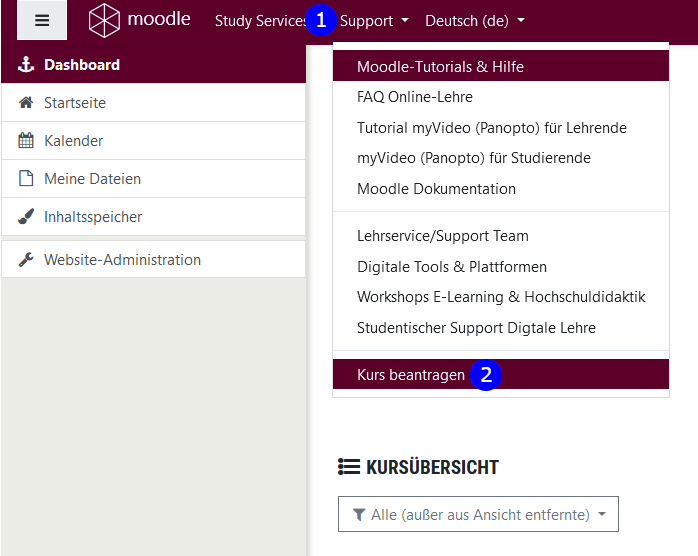Open the Deutsch (de) language dropdown
This screenshot has height=556, width=698.
(475, 20)
